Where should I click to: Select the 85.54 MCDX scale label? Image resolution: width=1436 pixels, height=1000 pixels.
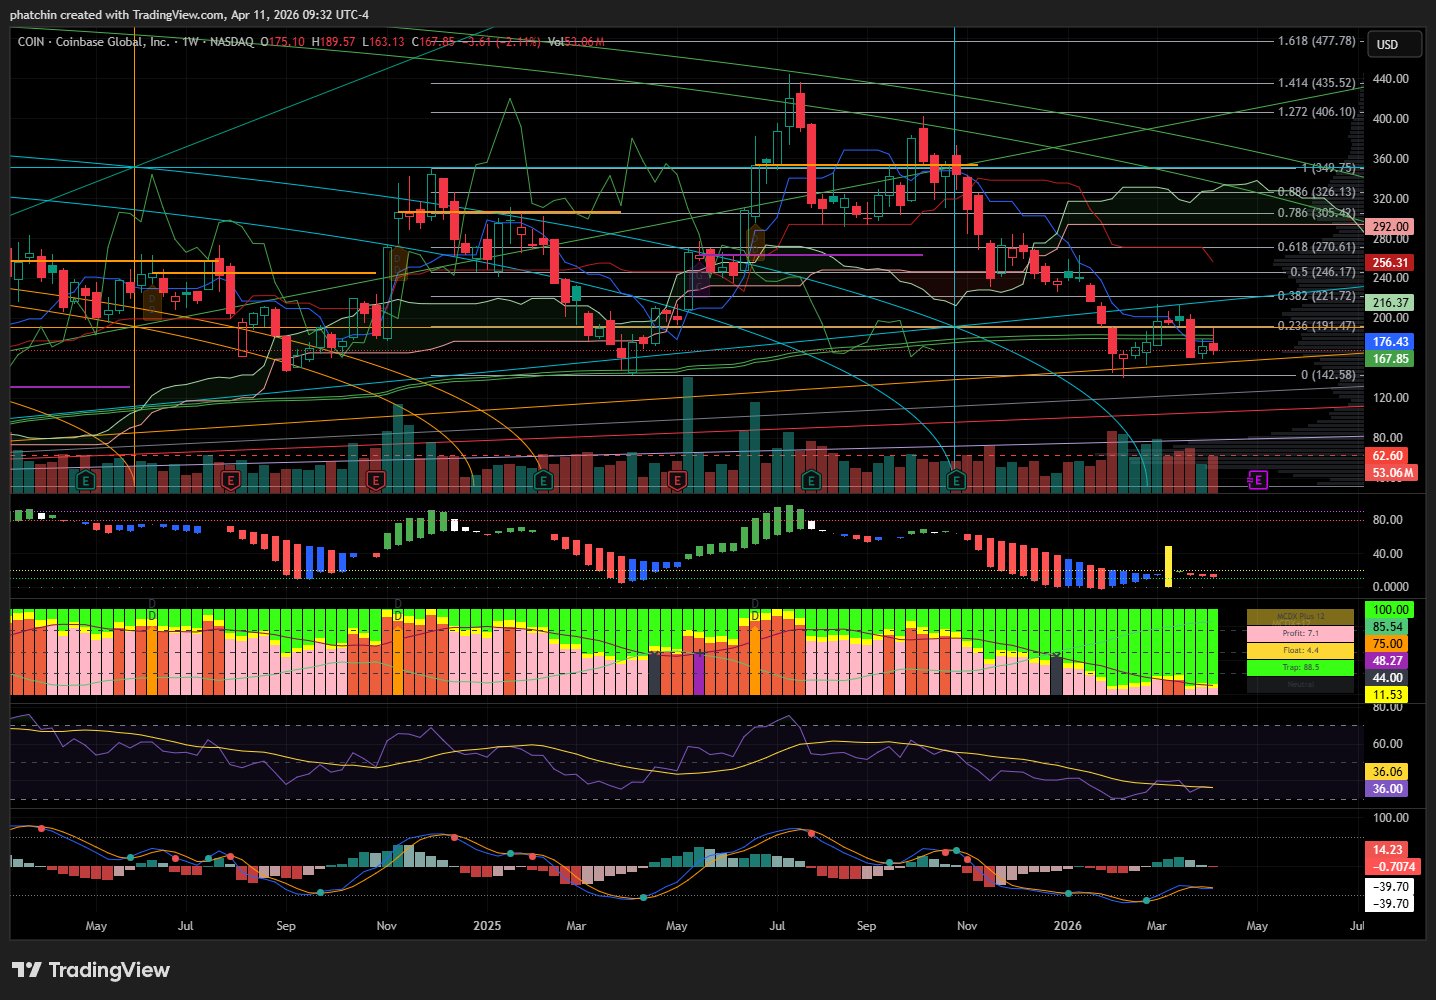(1387, 627)
